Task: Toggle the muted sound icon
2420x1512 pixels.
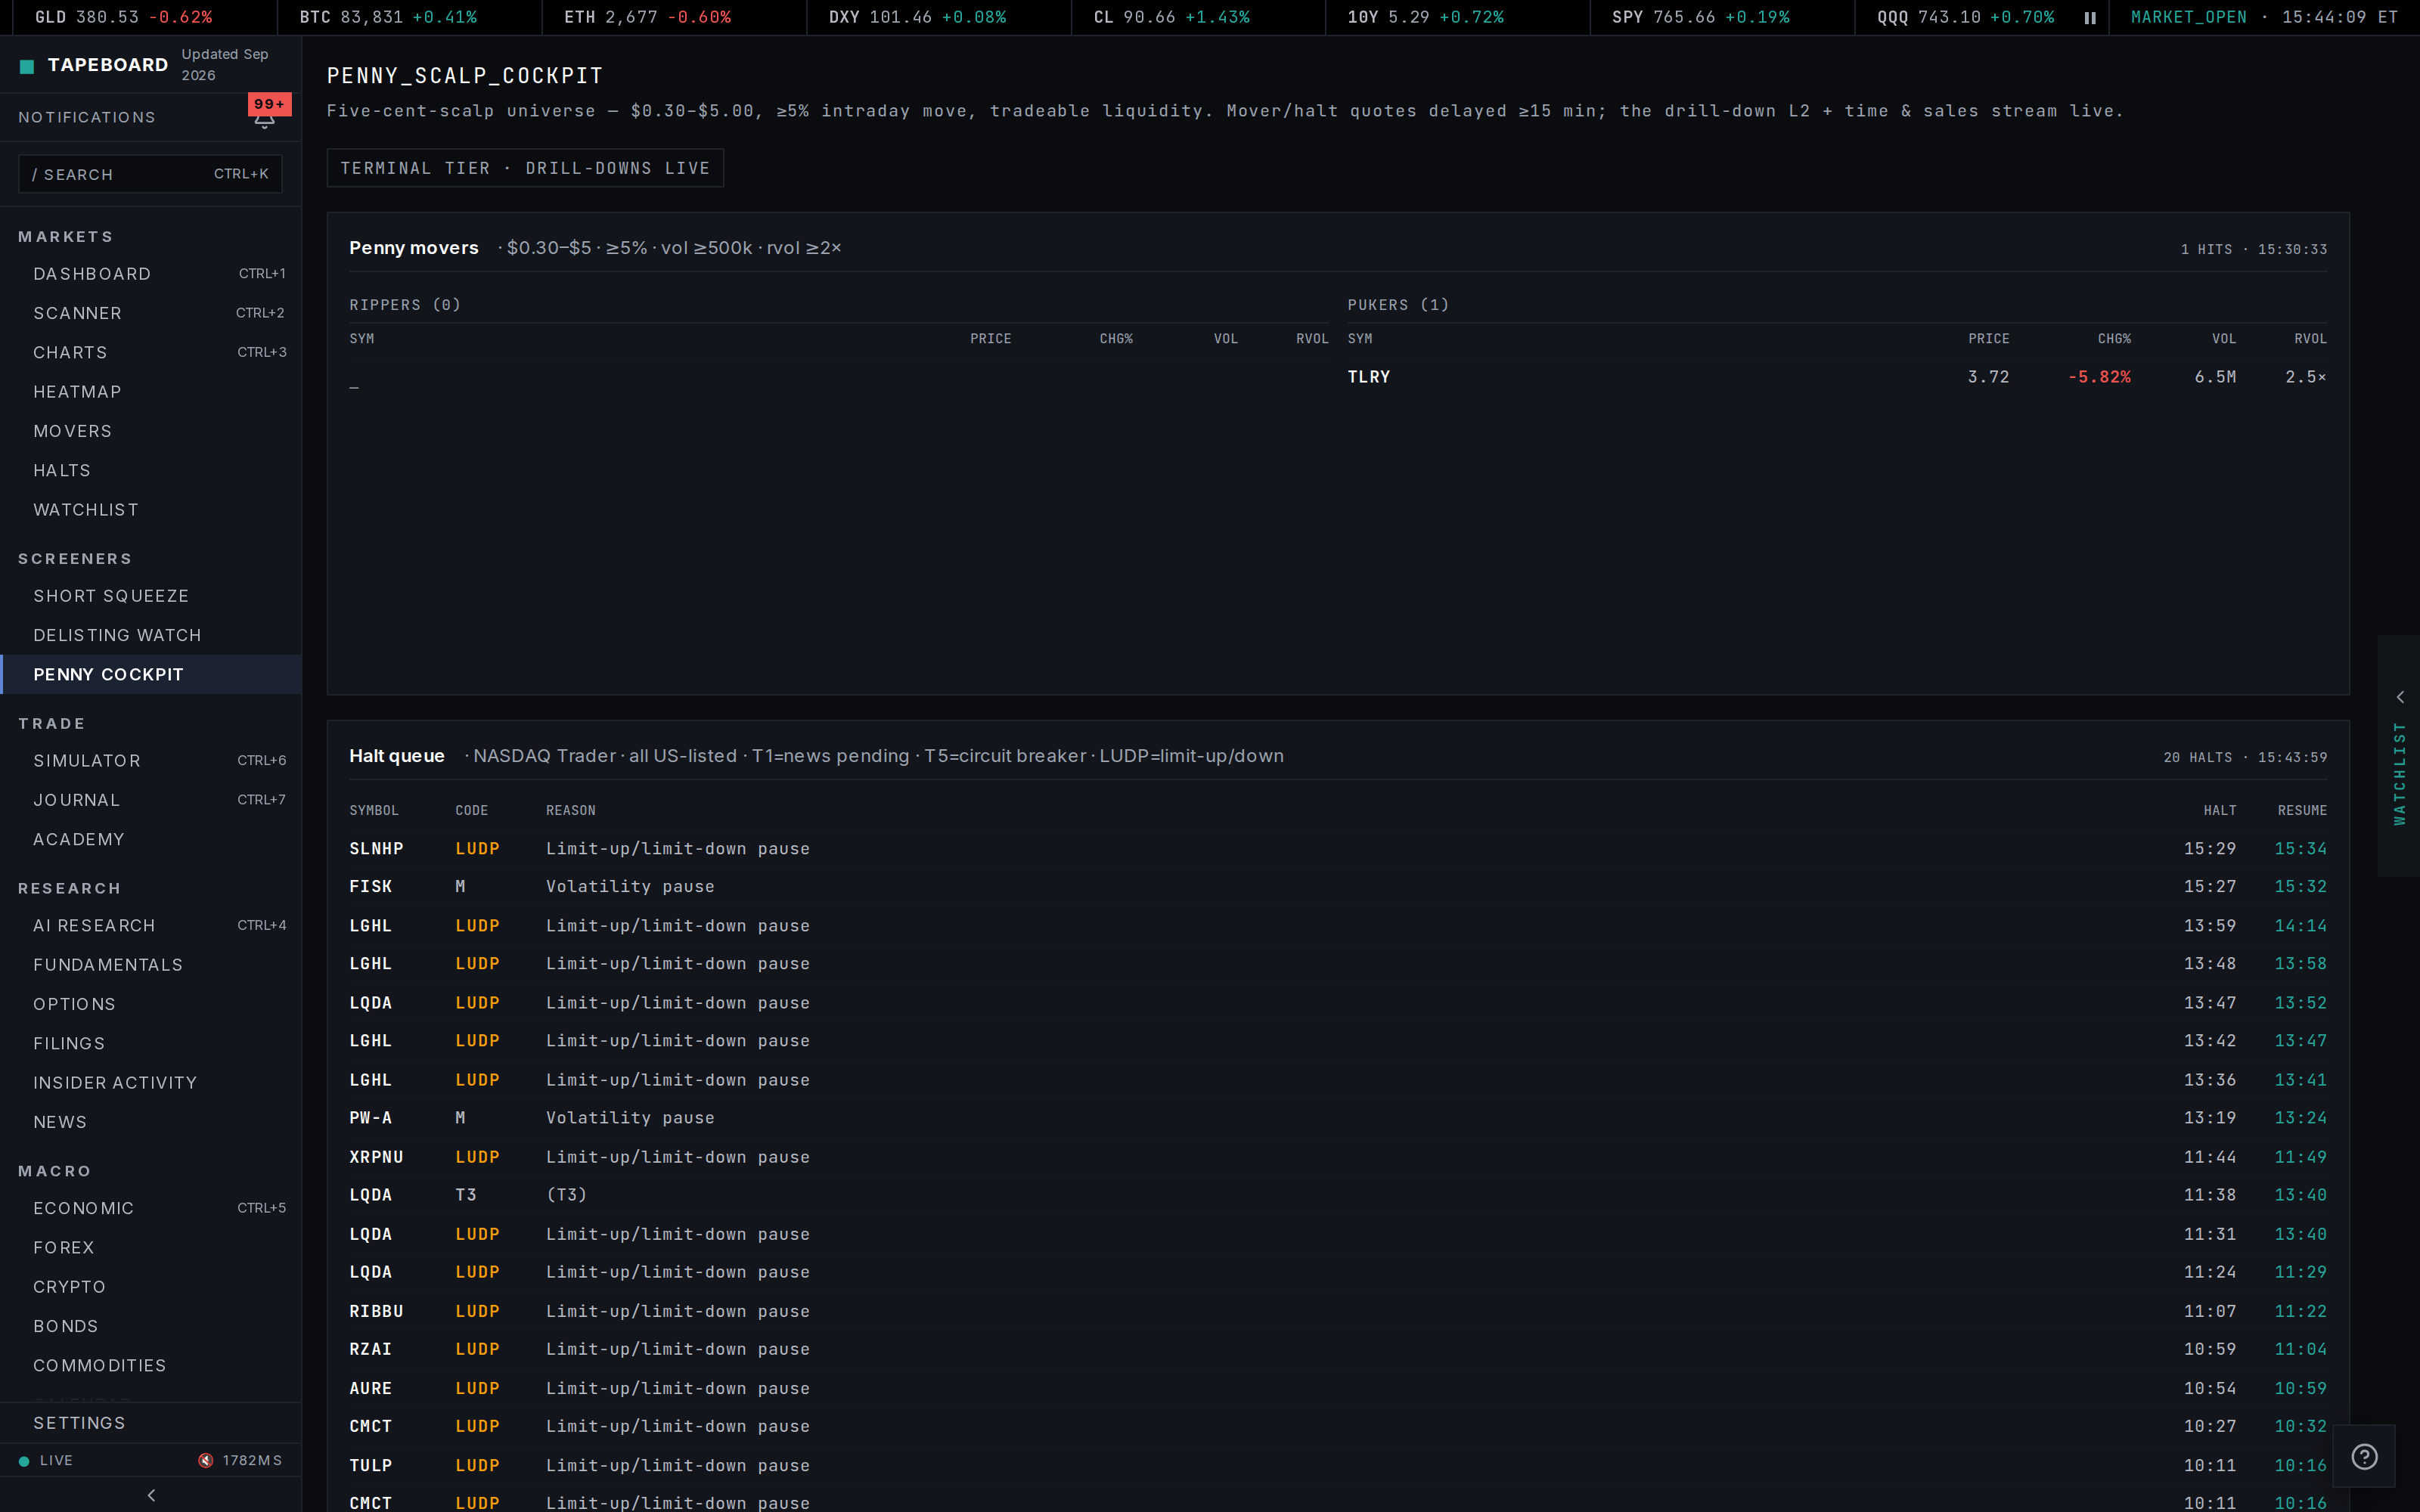Action: point(205,1460)
